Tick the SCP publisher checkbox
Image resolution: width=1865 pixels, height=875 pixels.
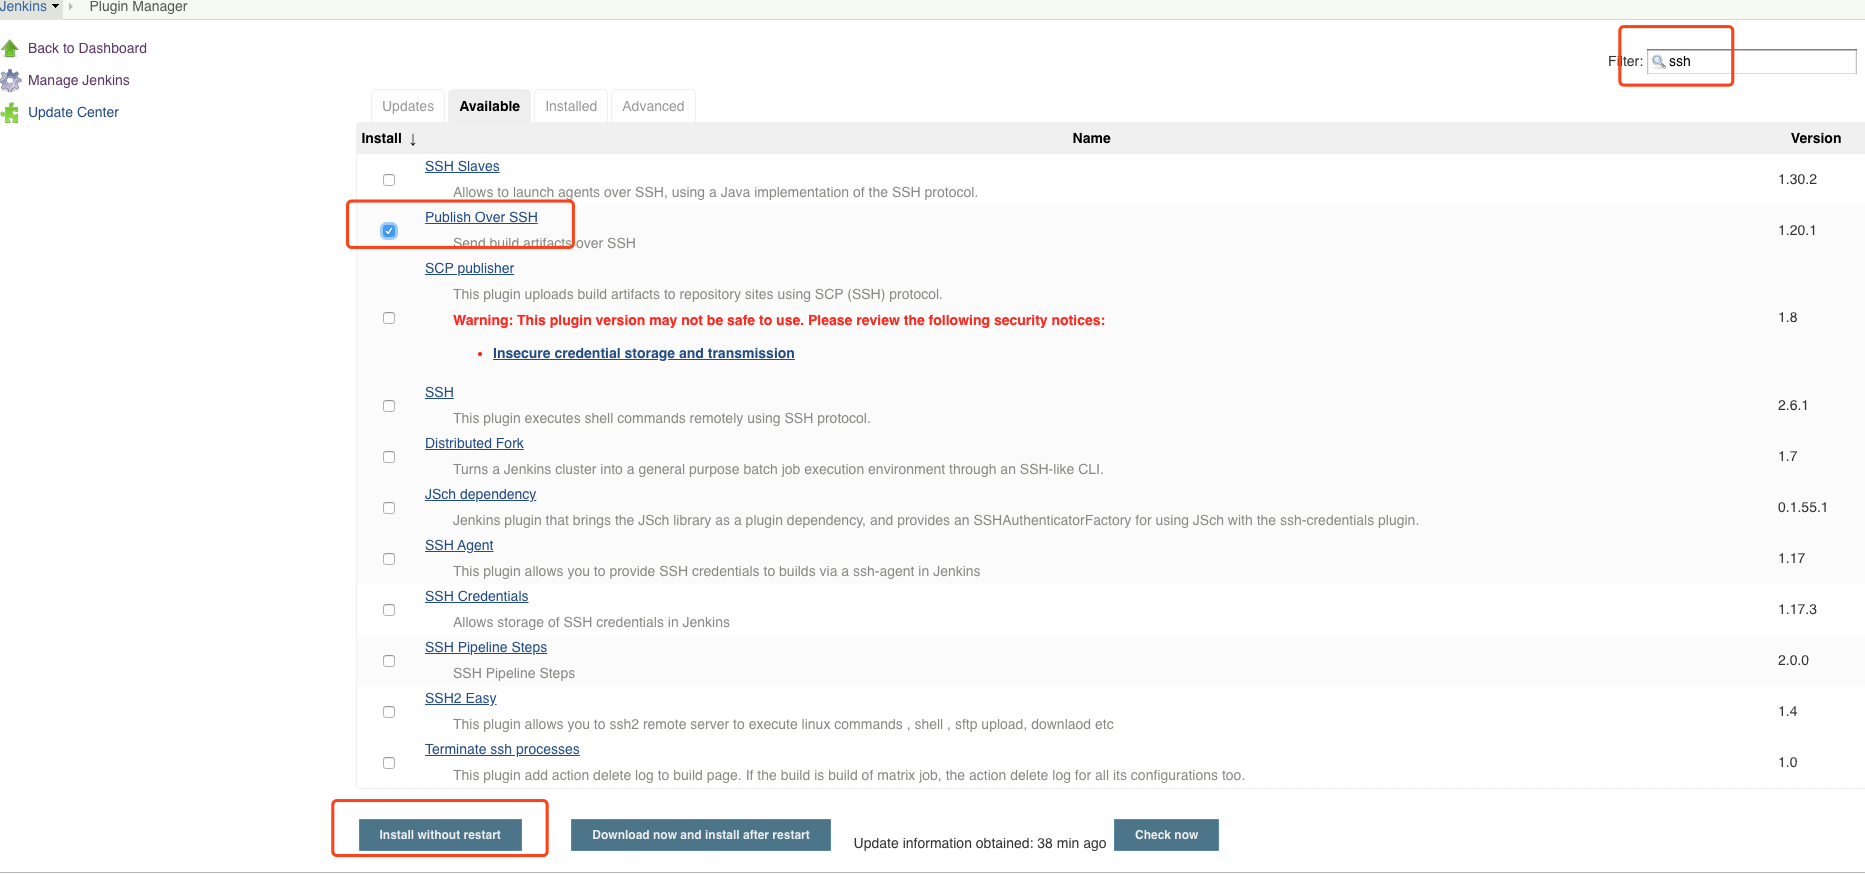coord(389,318)
